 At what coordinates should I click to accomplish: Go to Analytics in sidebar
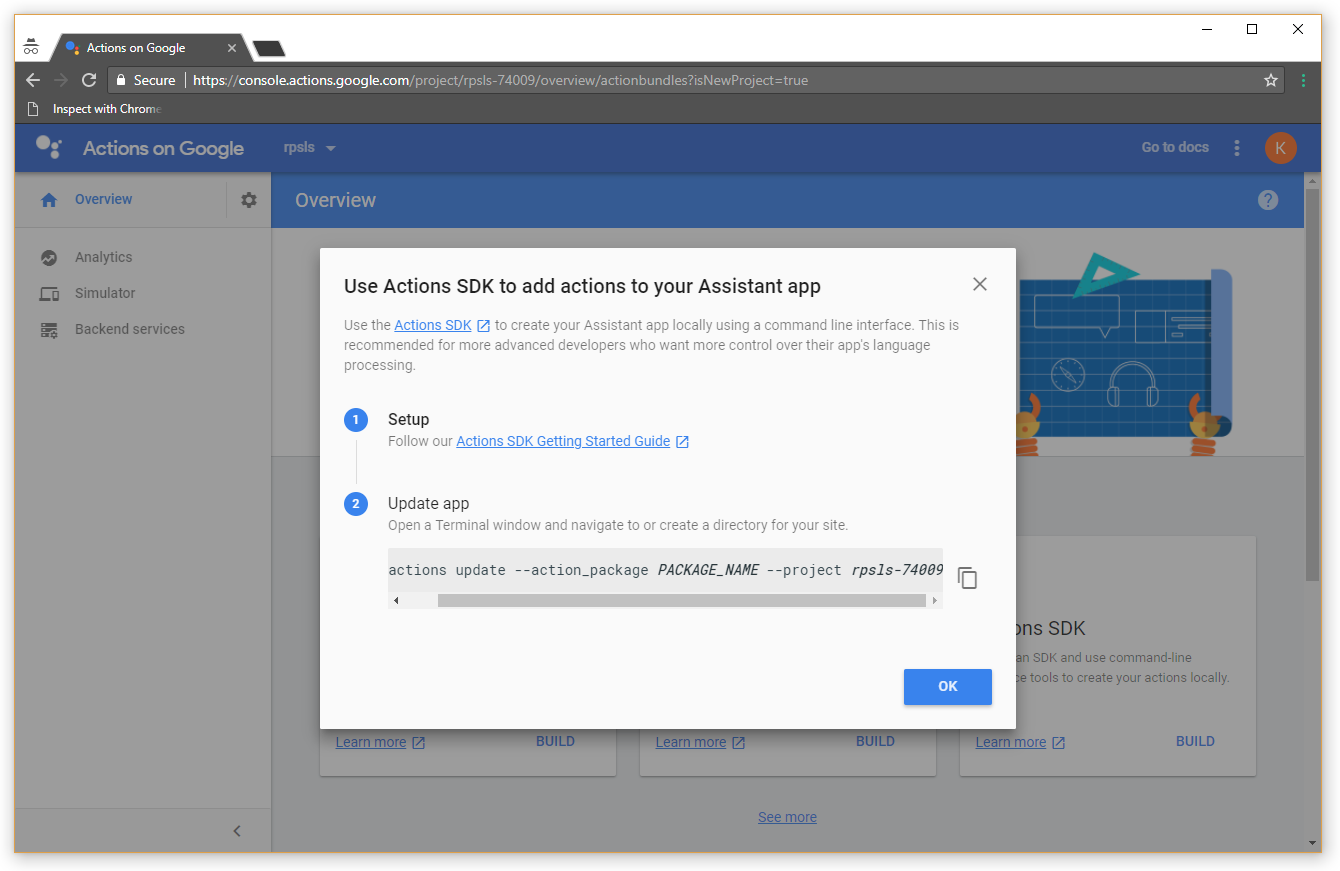103,257
